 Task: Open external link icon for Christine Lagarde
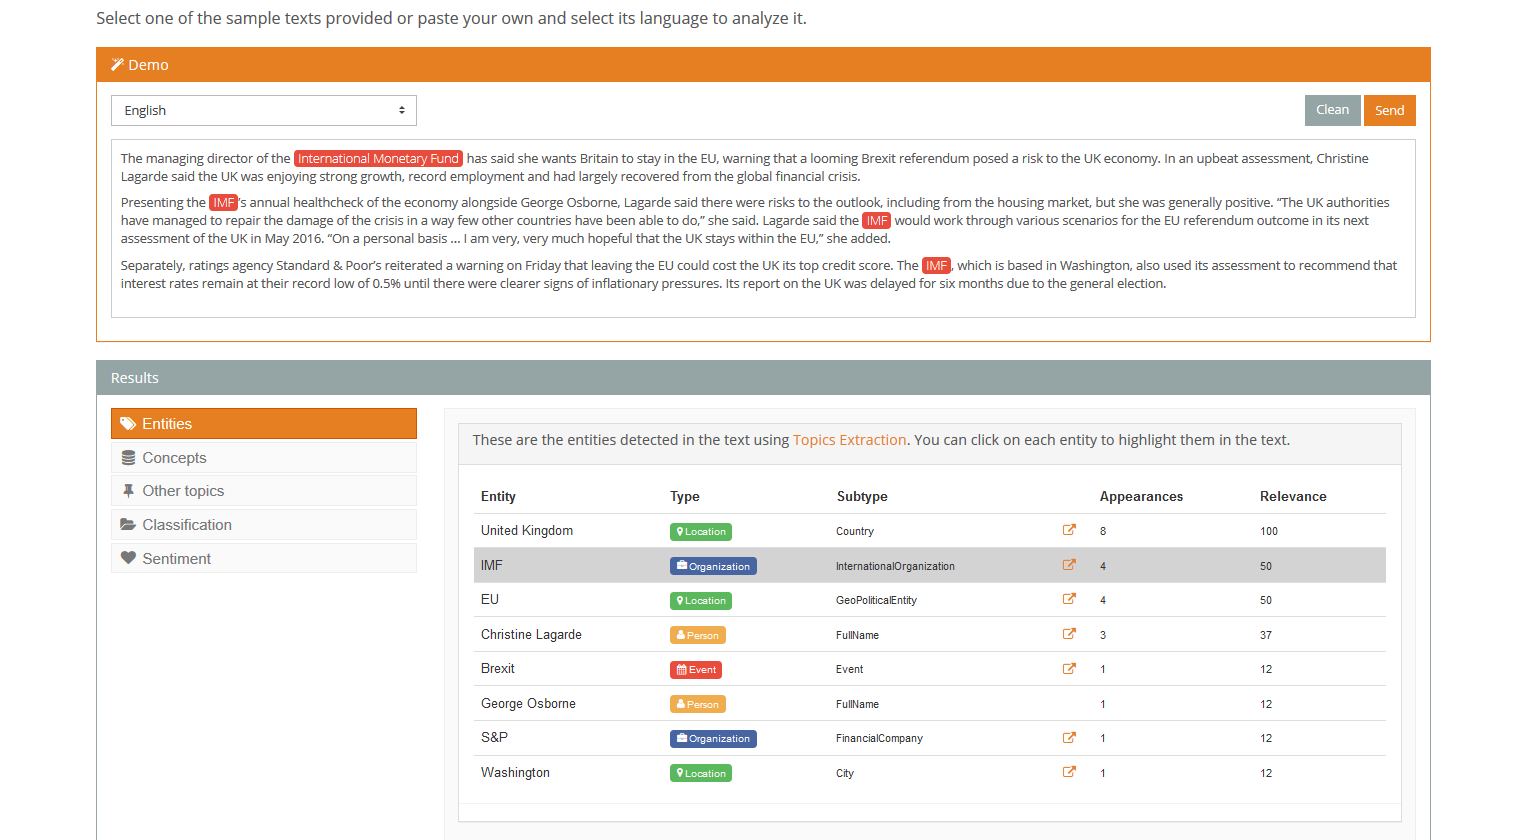coord(1069,634)
